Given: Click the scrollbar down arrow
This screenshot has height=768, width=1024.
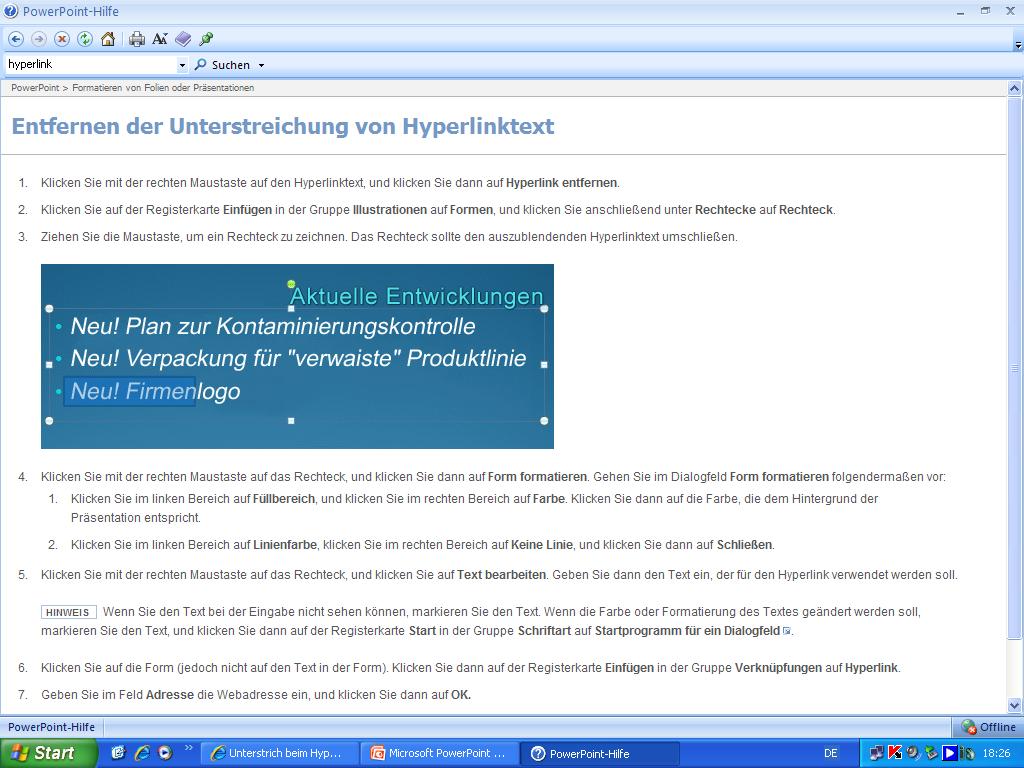Looking at the screenshot, I should pyautogui.click(x=1014, y=705).
